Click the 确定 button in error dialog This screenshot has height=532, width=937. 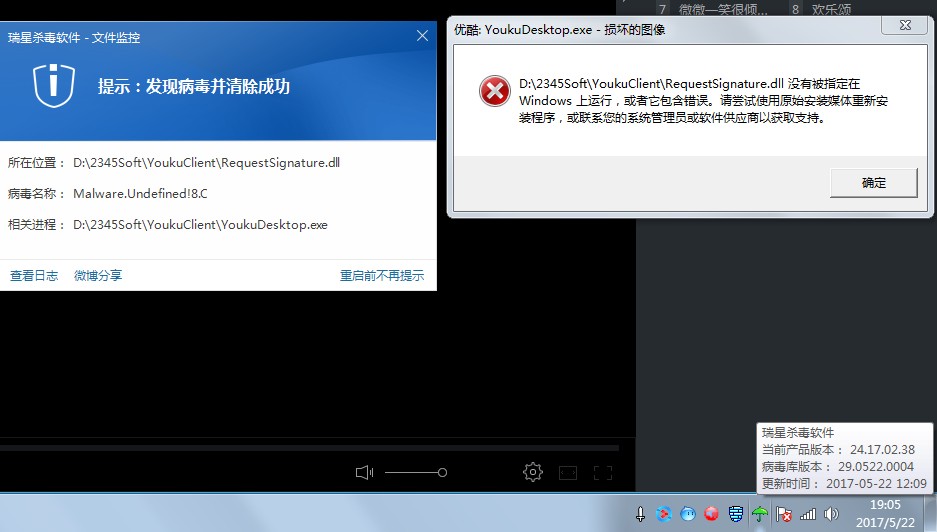point(873,182)
